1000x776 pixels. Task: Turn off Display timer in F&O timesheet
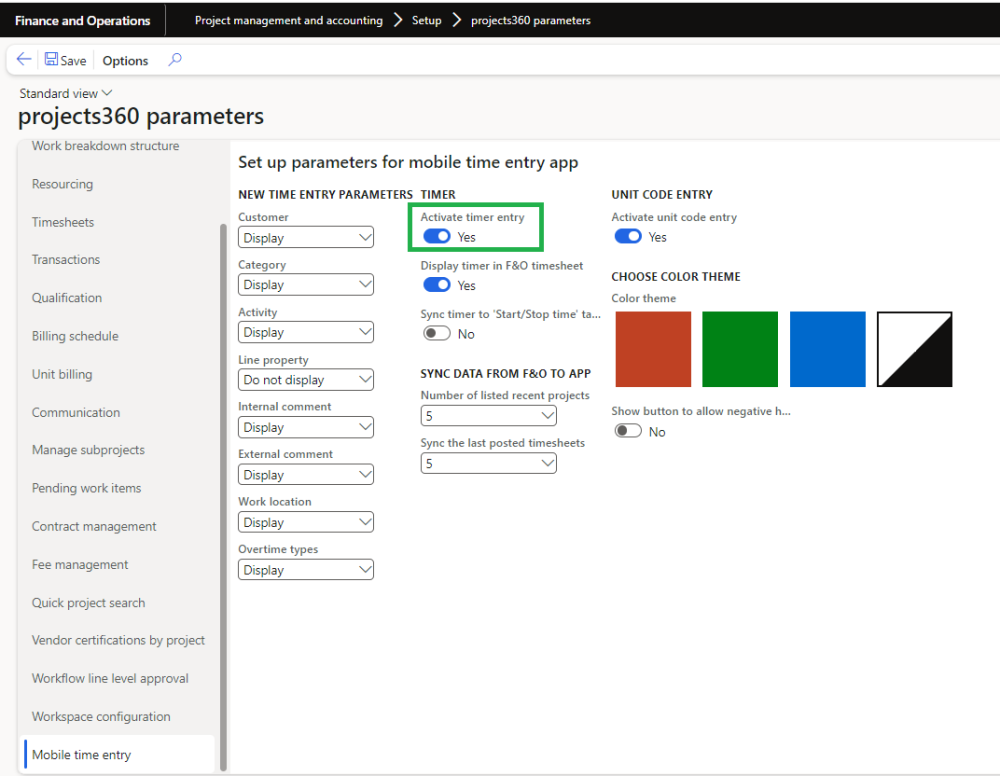coord(437,285)
